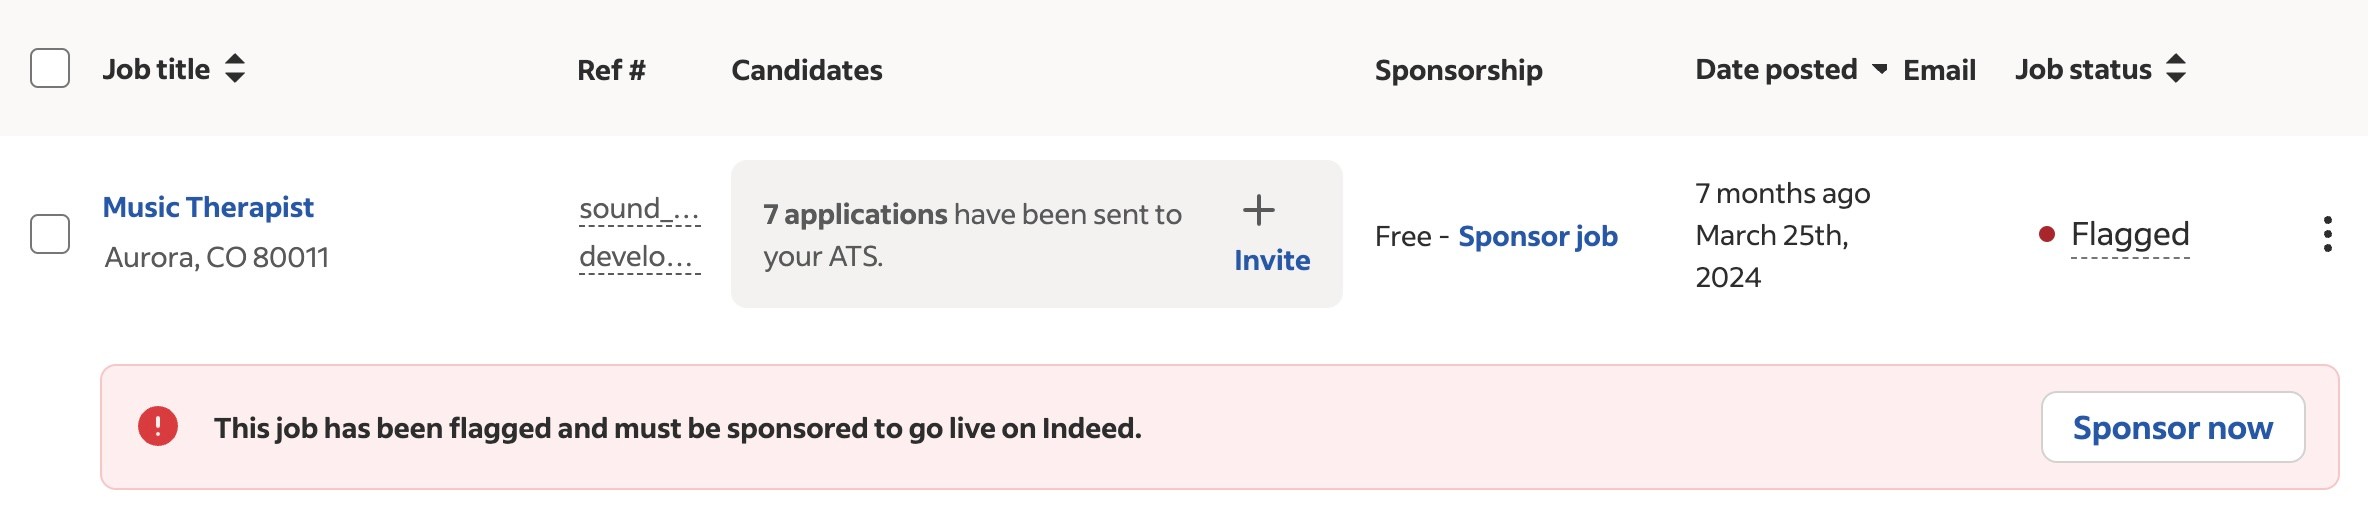Click the Flagged status label

pyautogui.click(x=2130, y=234)
